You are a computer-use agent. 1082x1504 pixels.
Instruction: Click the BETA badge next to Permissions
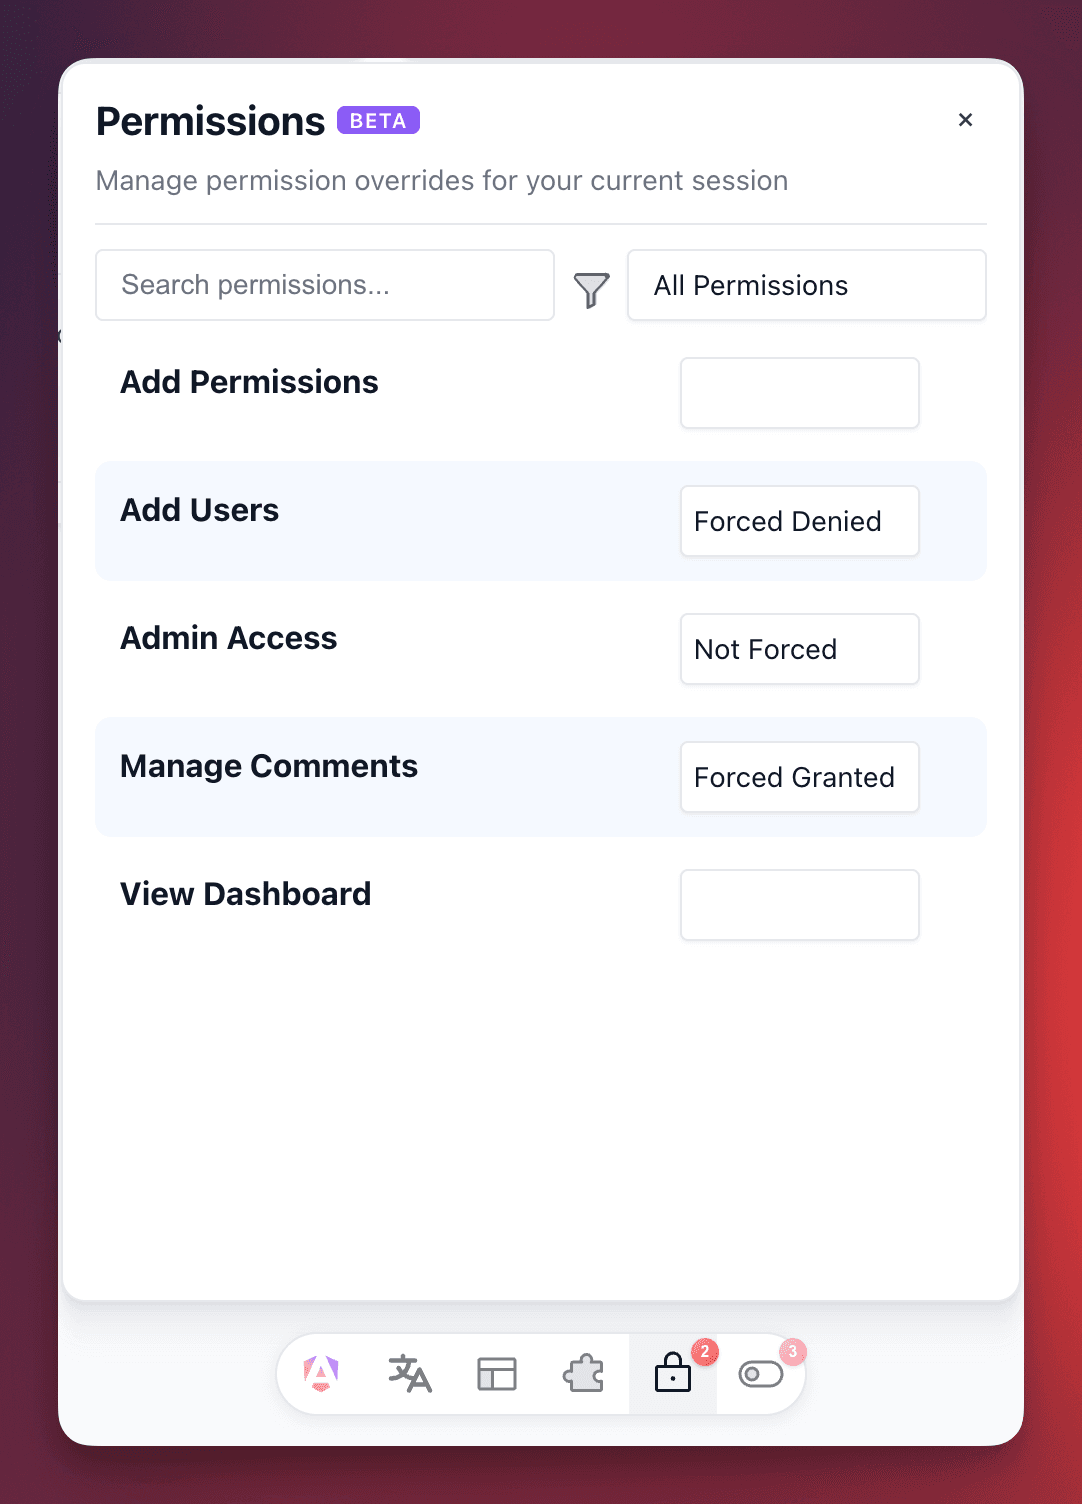pos(378,120)
